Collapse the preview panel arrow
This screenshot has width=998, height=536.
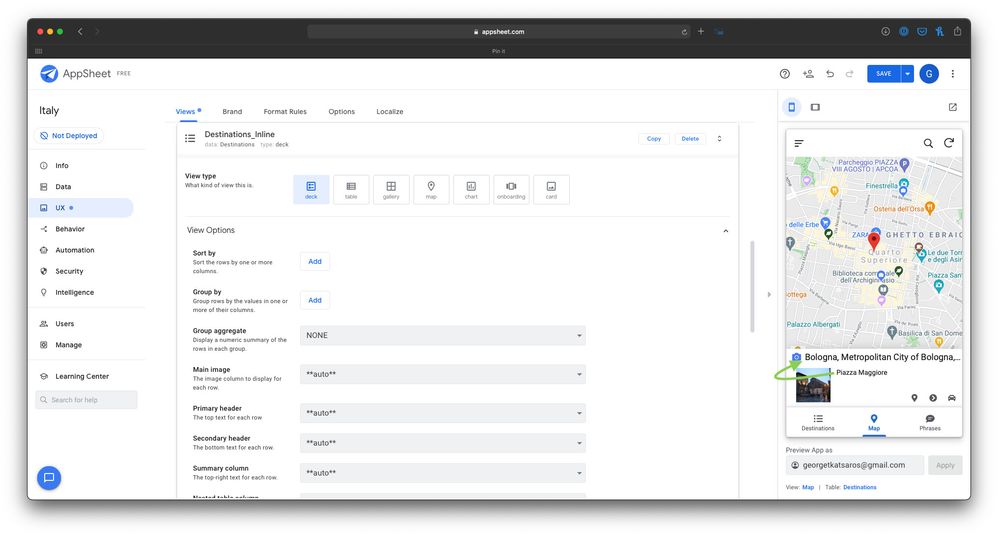[769, 294]
